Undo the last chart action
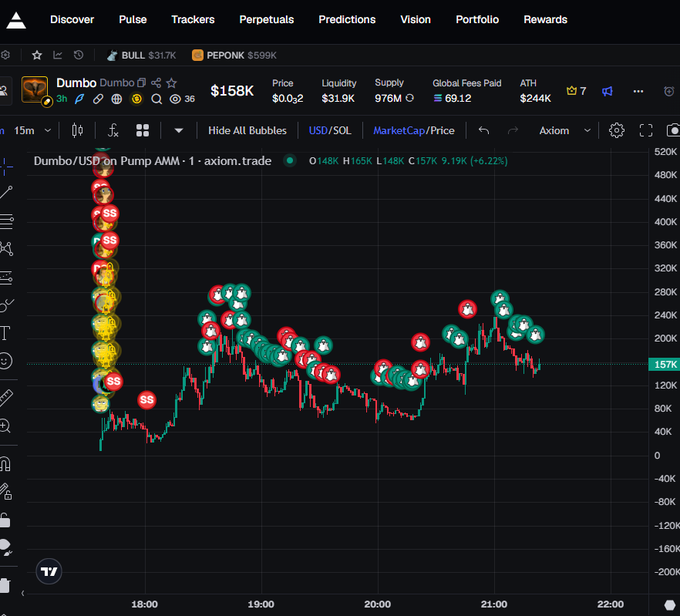Screen dimensions: 680x616 (484, 131)
